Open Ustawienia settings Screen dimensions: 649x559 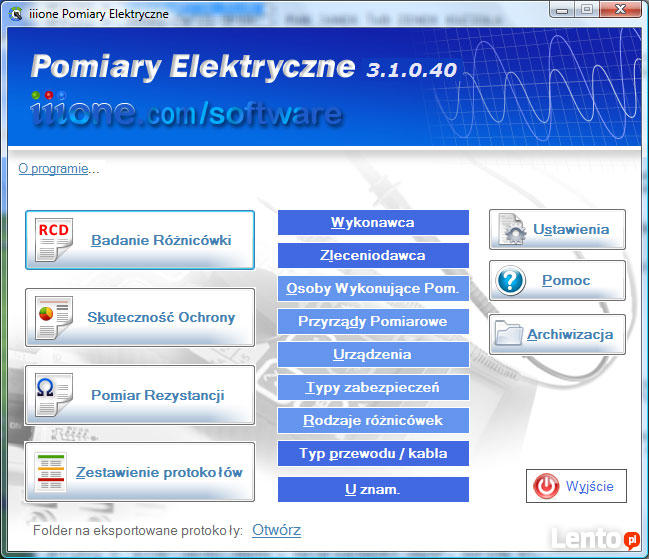[x=557, y=229]
